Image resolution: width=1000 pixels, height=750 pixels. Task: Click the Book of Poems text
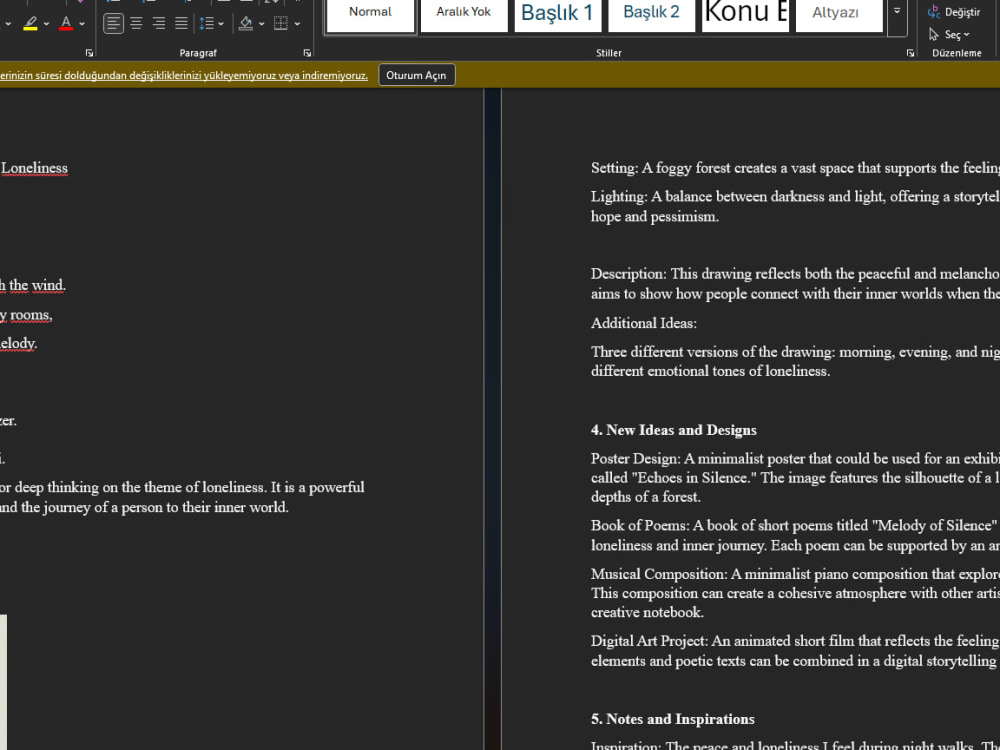pos(640,526)
